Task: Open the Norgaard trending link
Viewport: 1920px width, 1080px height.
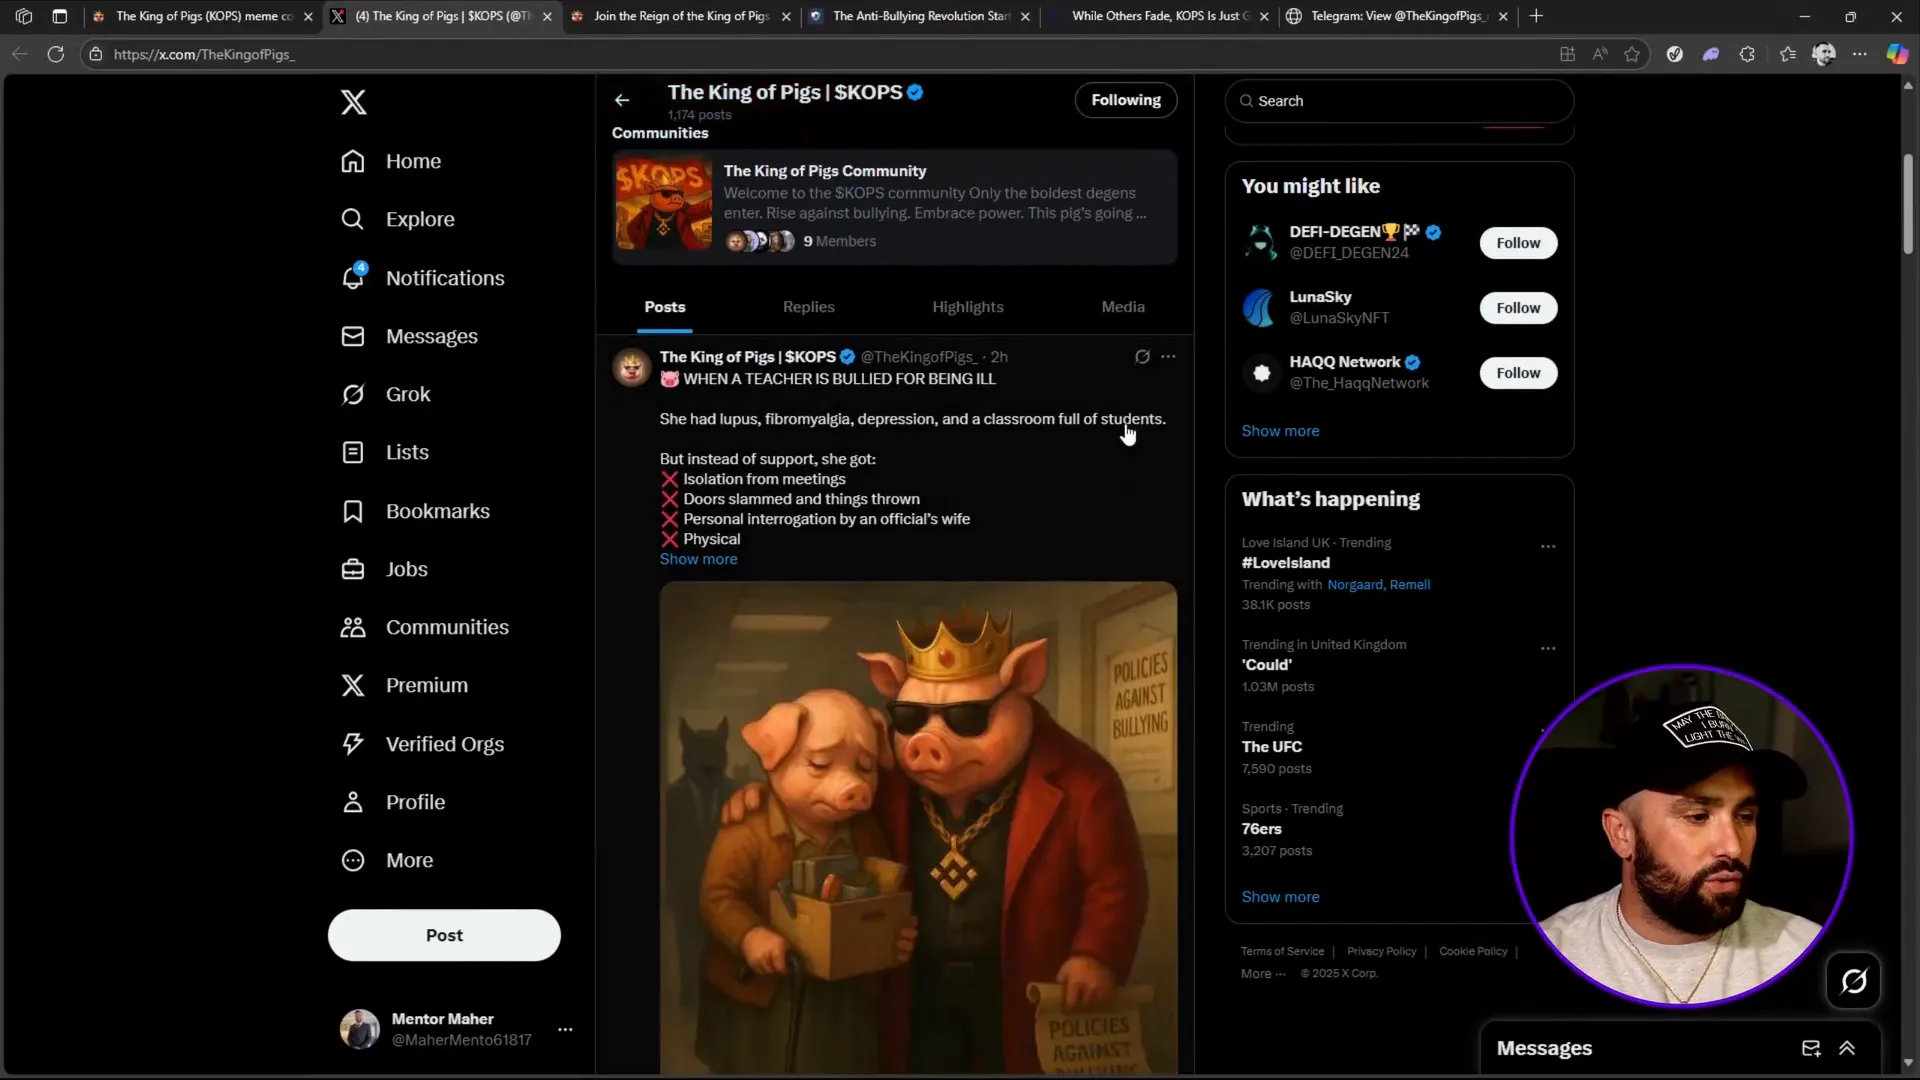Action: [1355, 585]
